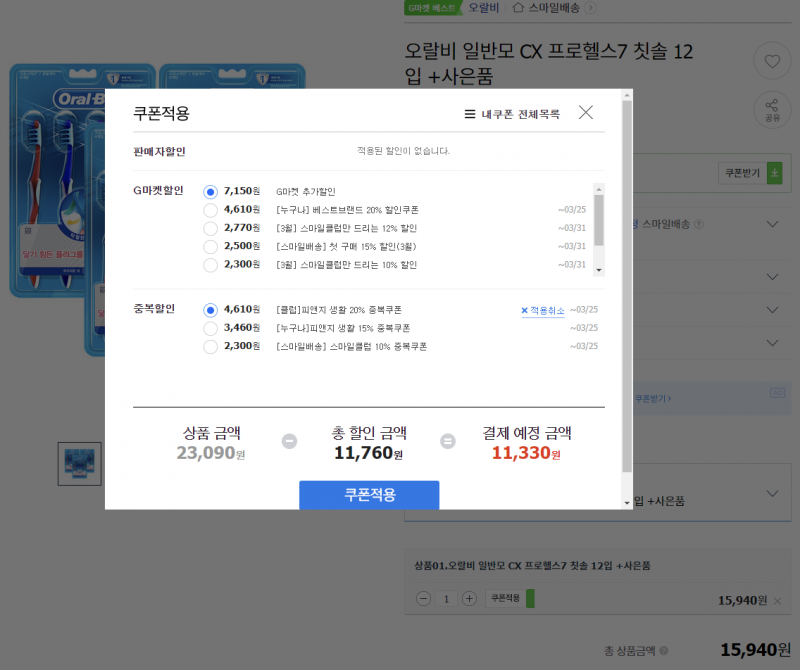Close the coupon apply dialog with the X
This screenshot has height=670, width=800.
[x=586, y=112]
